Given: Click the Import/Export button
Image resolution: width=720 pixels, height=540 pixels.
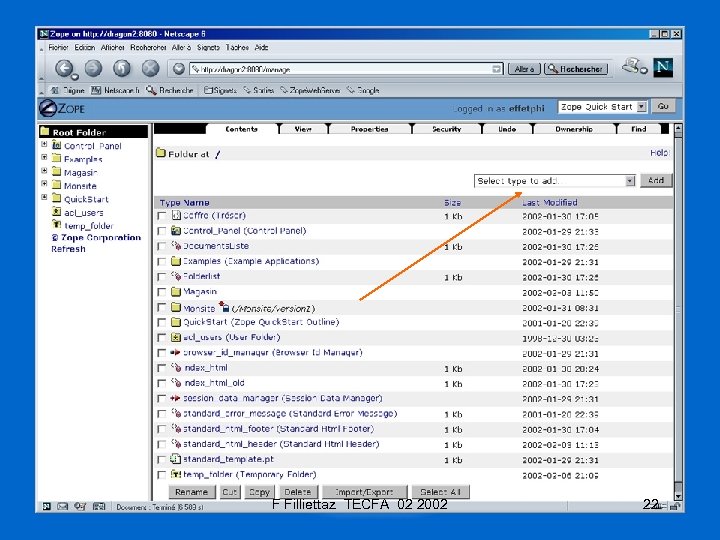Looking at the screenshot, I should 365,492.
